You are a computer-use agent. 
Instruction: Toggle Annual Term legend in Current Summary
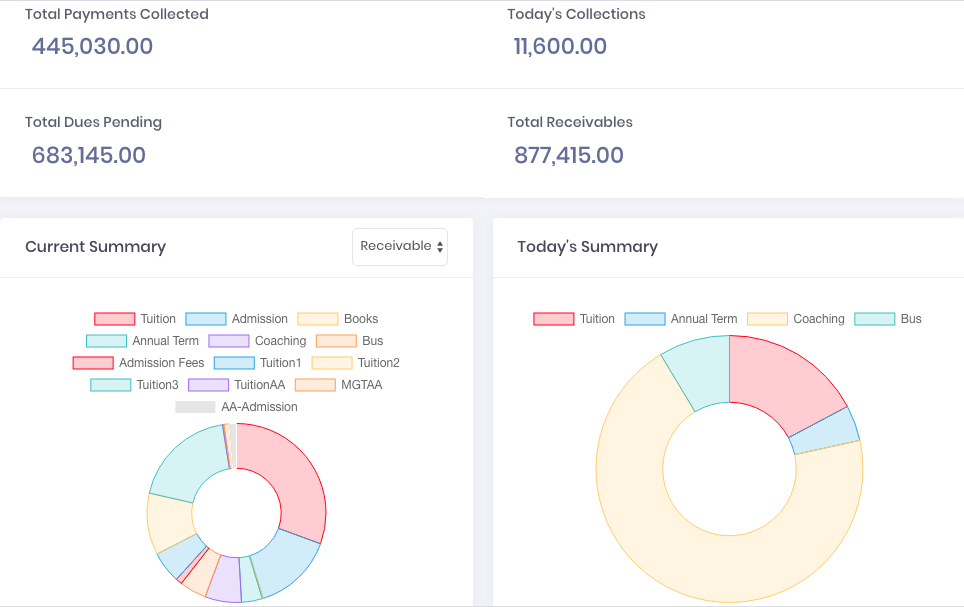(143, 341)
